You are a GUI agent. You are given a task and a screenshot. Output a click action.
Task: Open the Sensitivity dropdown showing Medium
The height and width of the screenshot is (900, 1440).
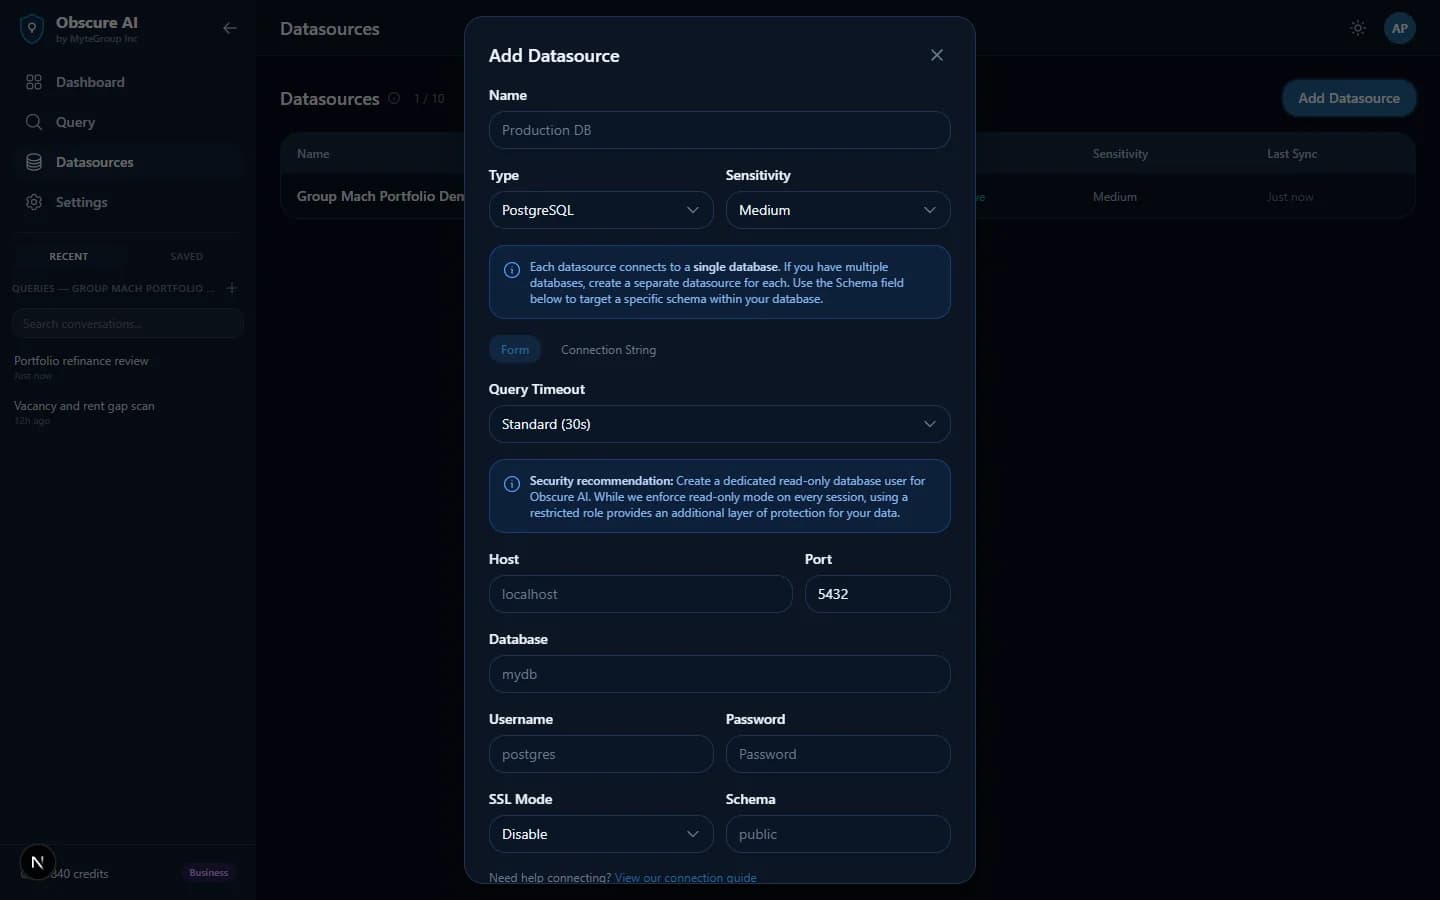pos(838,210)
